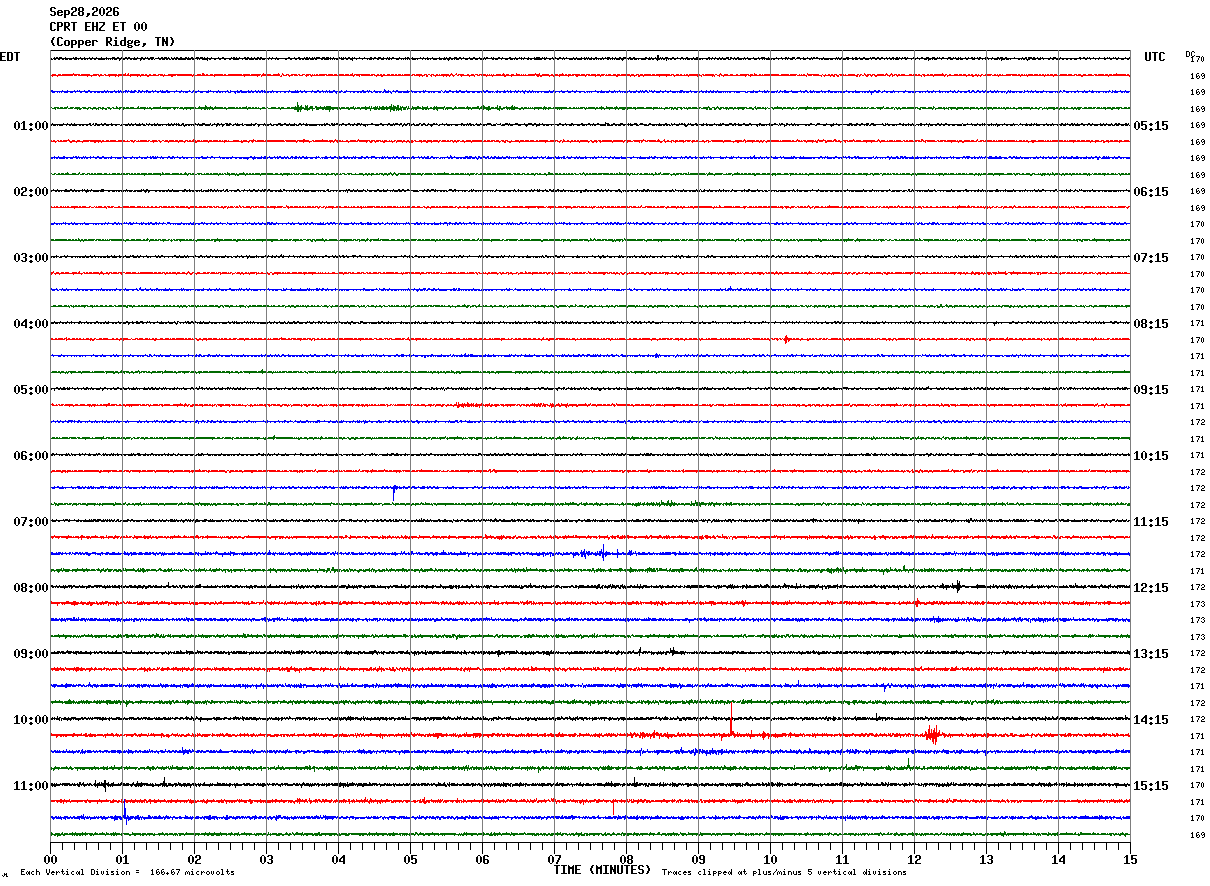The width and height of the screenshot is (1210, 886).
Task: Click the CPRT EHZ ET 00 channel label
Action: click(98, 27)
